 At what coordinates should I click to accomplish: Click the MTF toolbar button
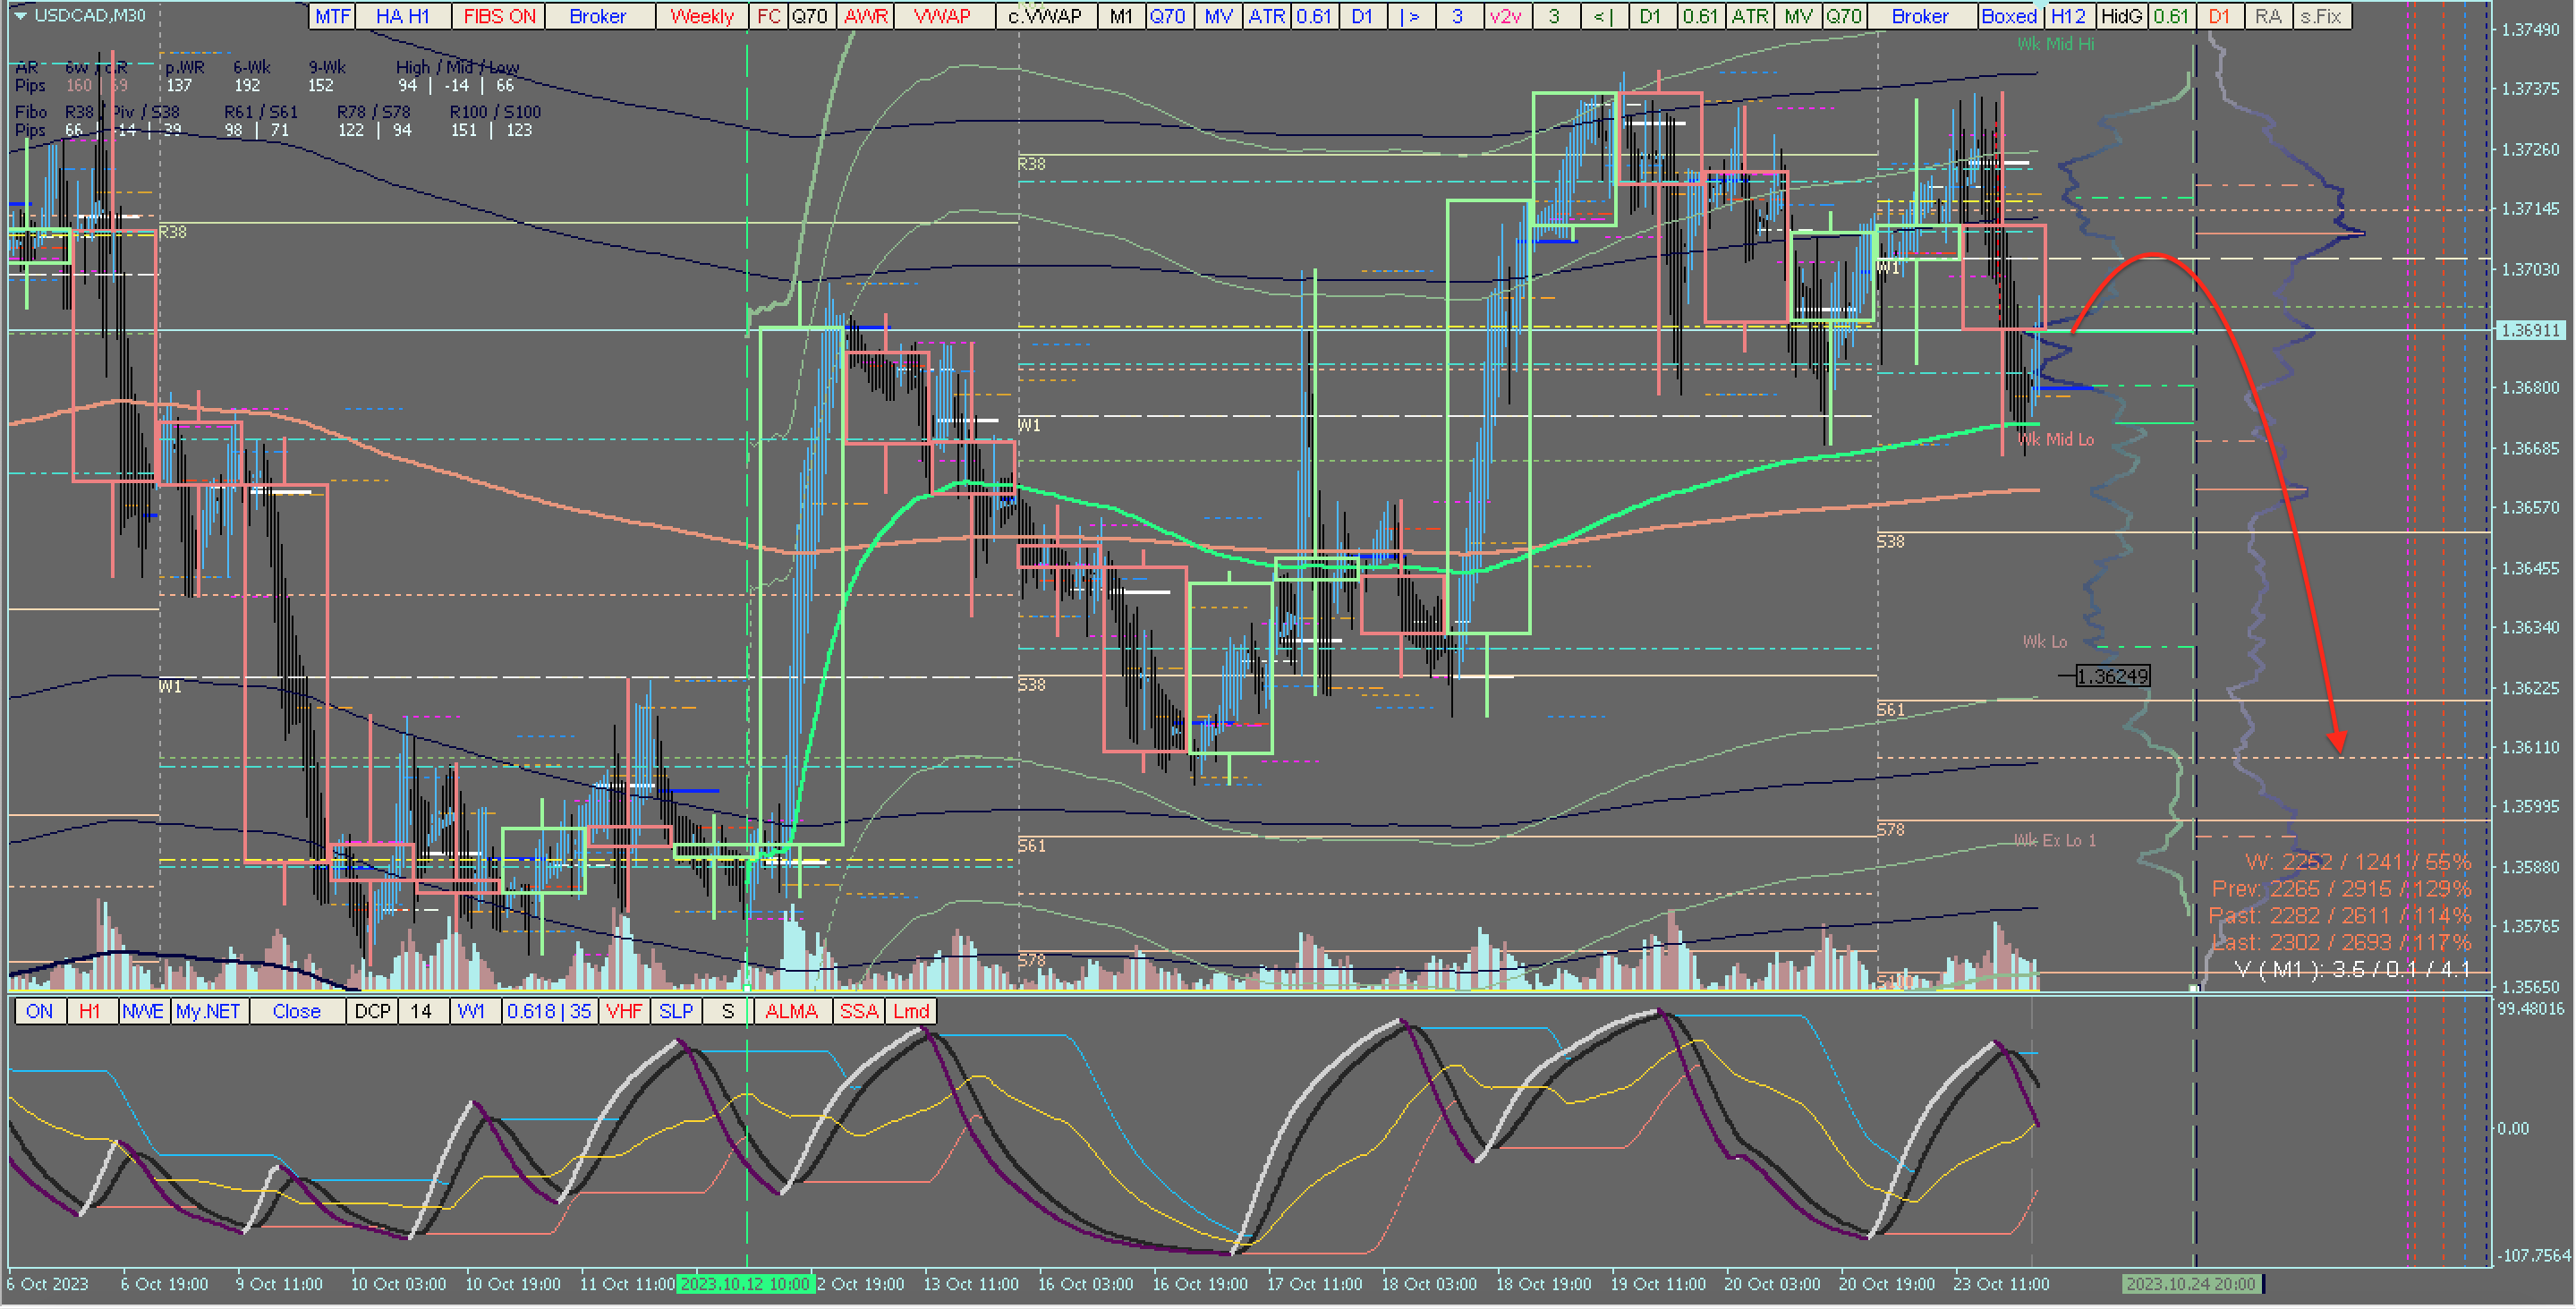tap(332, 16)
